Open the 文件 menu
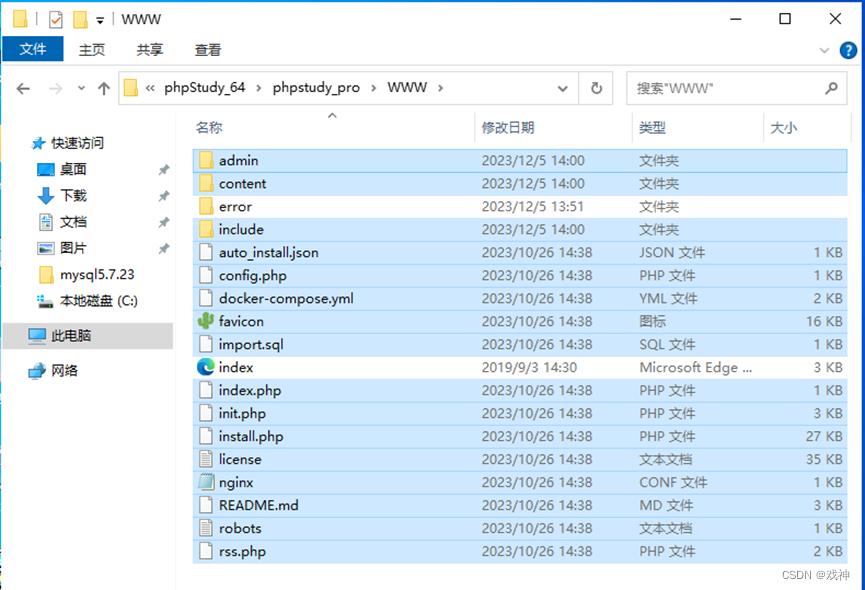This screenshot has width=865, height=590. coord(33,49)
